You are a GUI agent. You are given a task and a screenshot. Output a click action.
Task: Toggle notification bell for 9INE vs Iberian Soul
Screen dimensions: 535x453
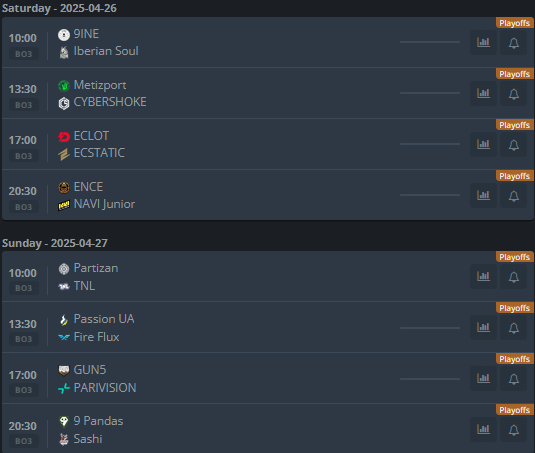coord(514,42)
